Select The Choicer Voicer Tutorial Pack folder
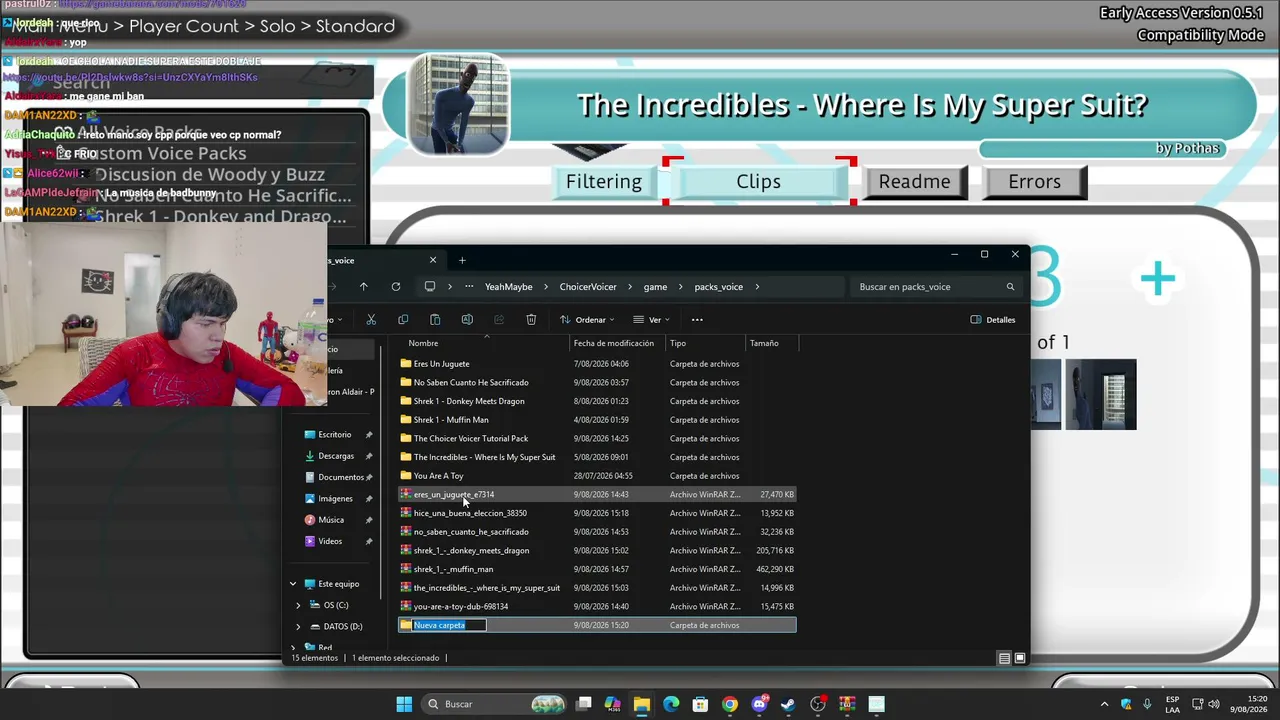Viewport: 1280px width, 720px height. click(x=597, y=438)
